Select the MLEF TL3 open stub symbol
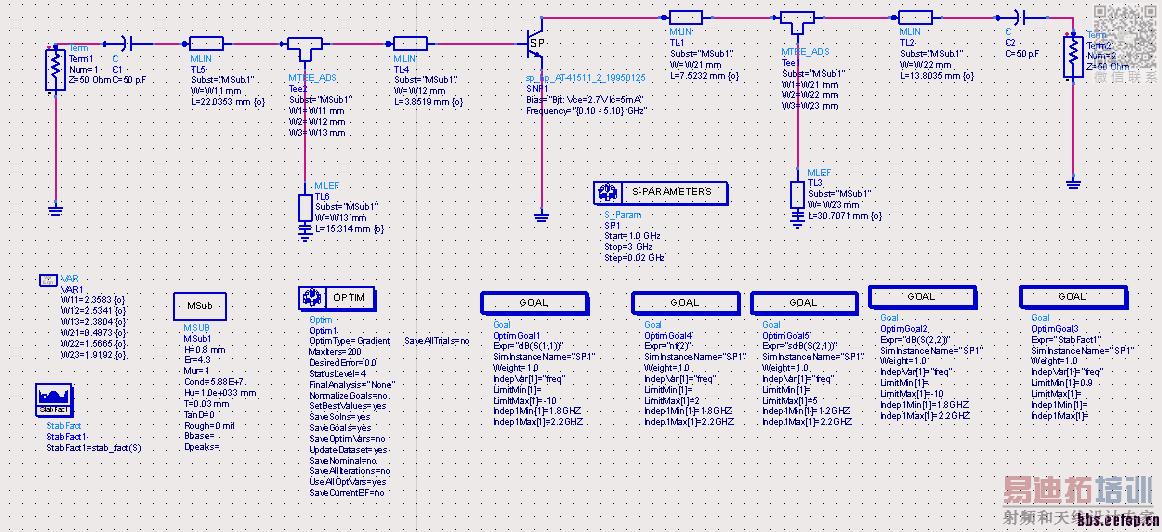 [x=797, y=194]
